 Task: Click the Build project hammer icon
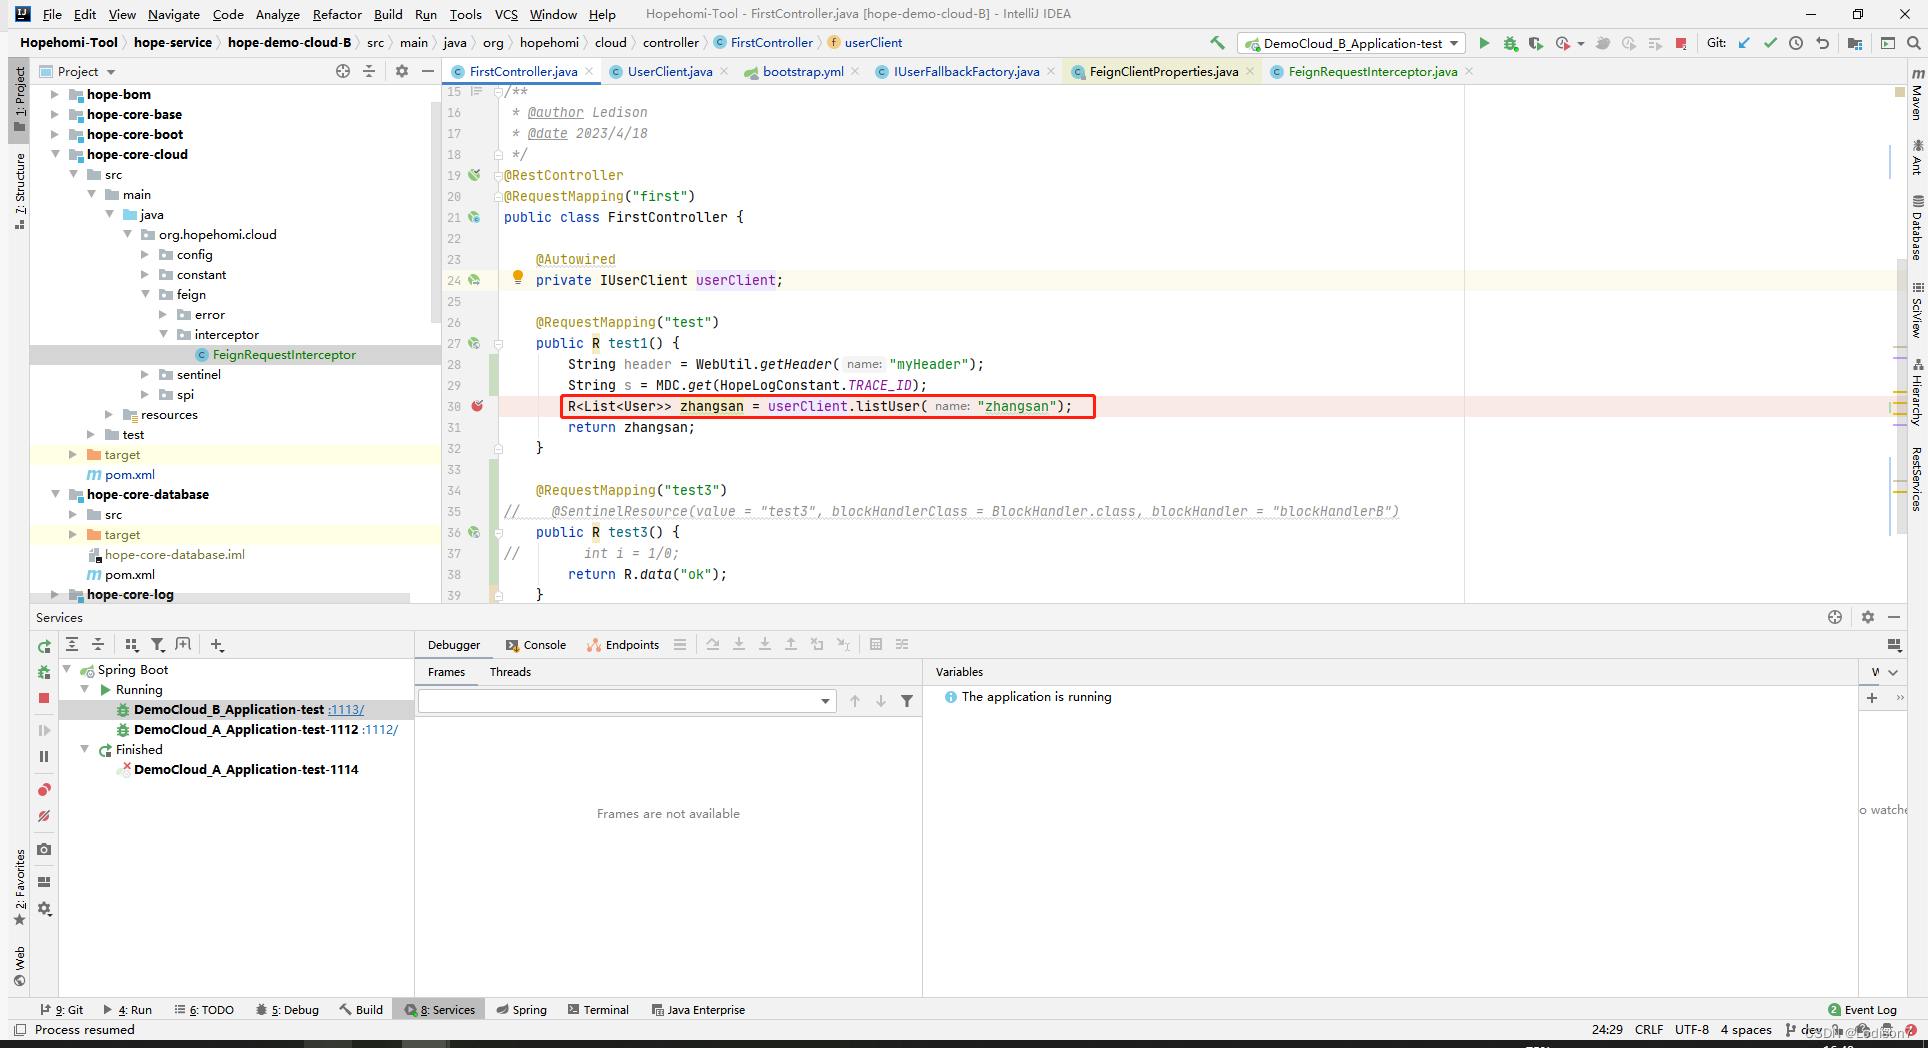point(1217,43)
